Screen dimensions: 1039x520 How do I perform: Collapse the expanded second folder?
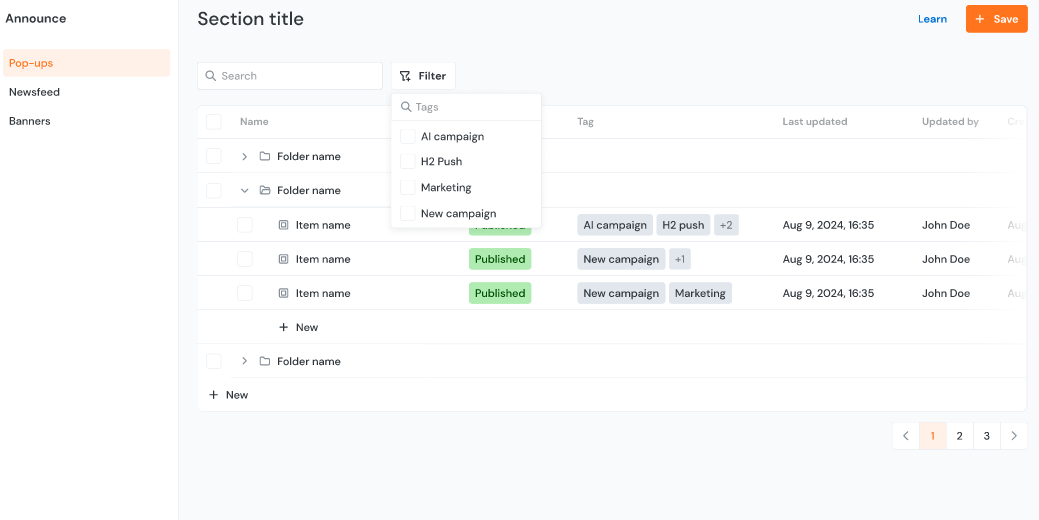pos(244,191)
